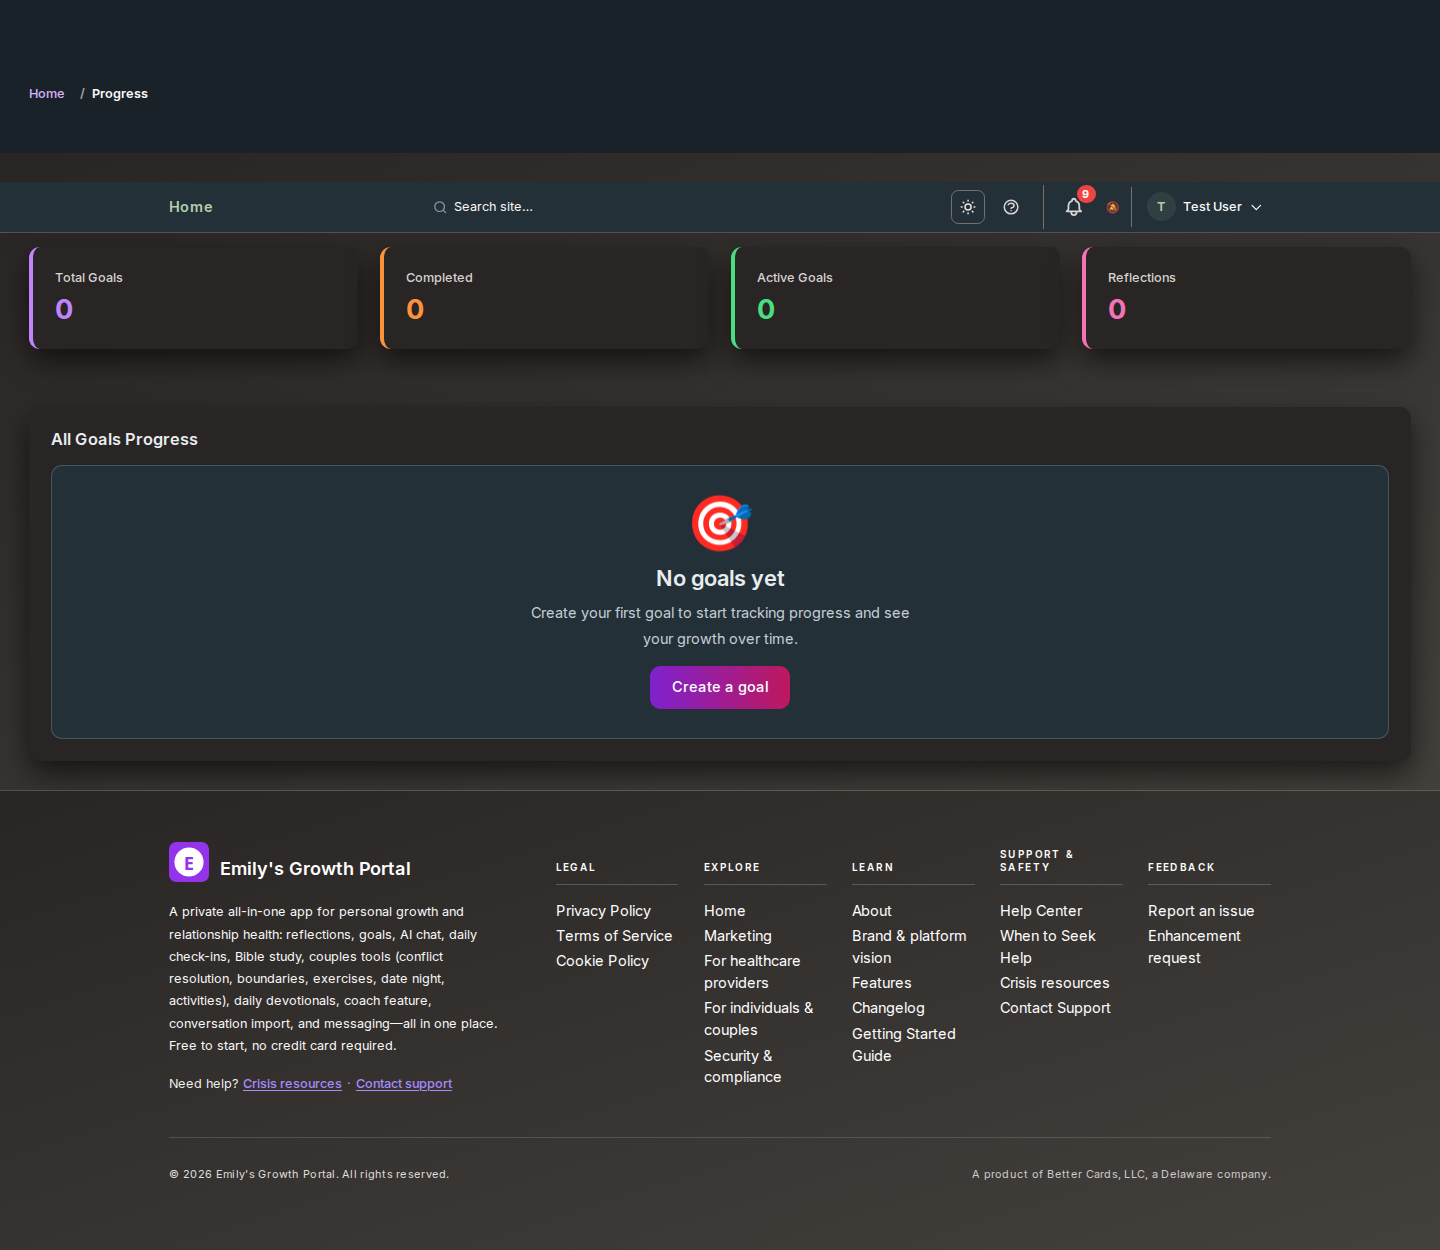Viewport: 1440px width, 1250px height.
Task: Open the Report an issue link
Action: 1200,911
